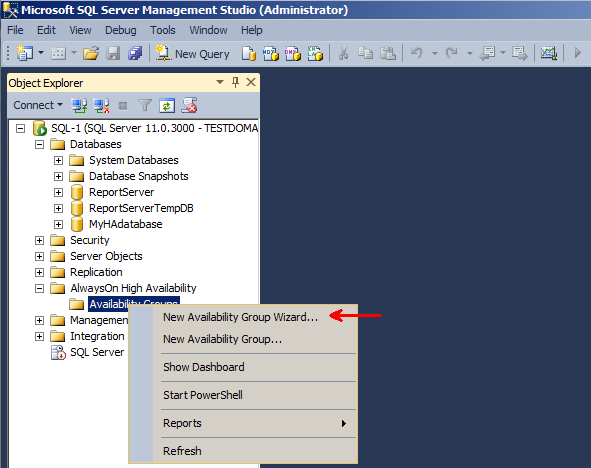Click the Stop square icon in Object Explorer
Screen dimensions: 591x468
point(123,106)
